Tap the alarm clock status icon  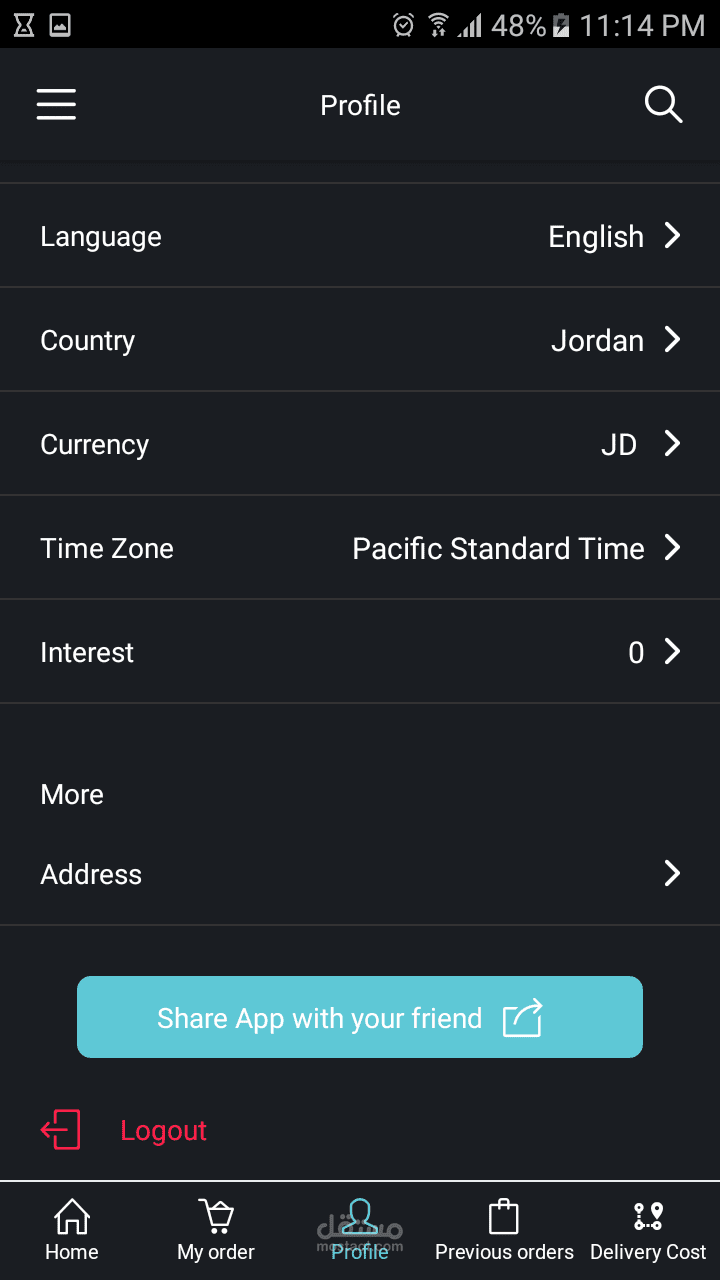pos(403,25)
